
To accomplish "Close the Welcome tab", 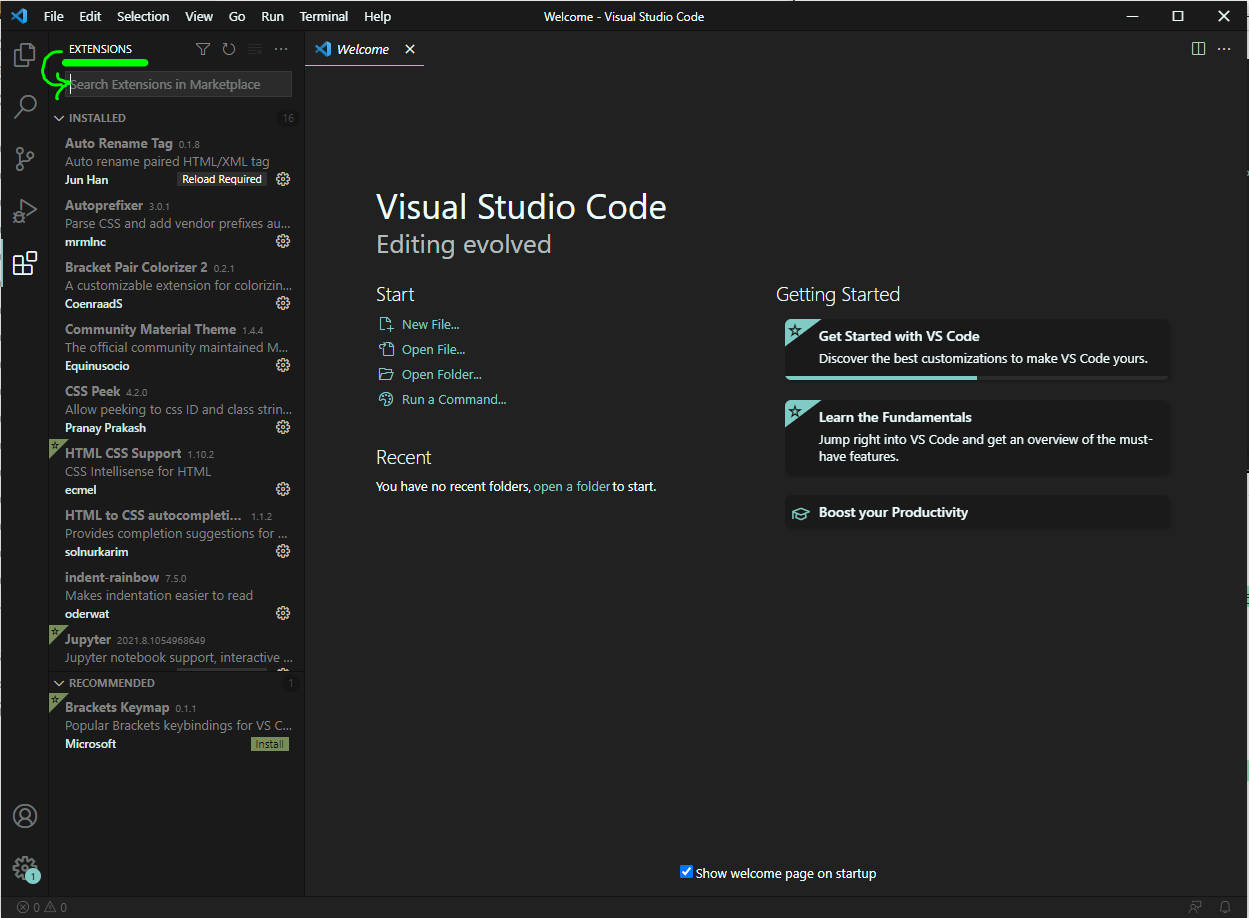I will coord(410,49).
